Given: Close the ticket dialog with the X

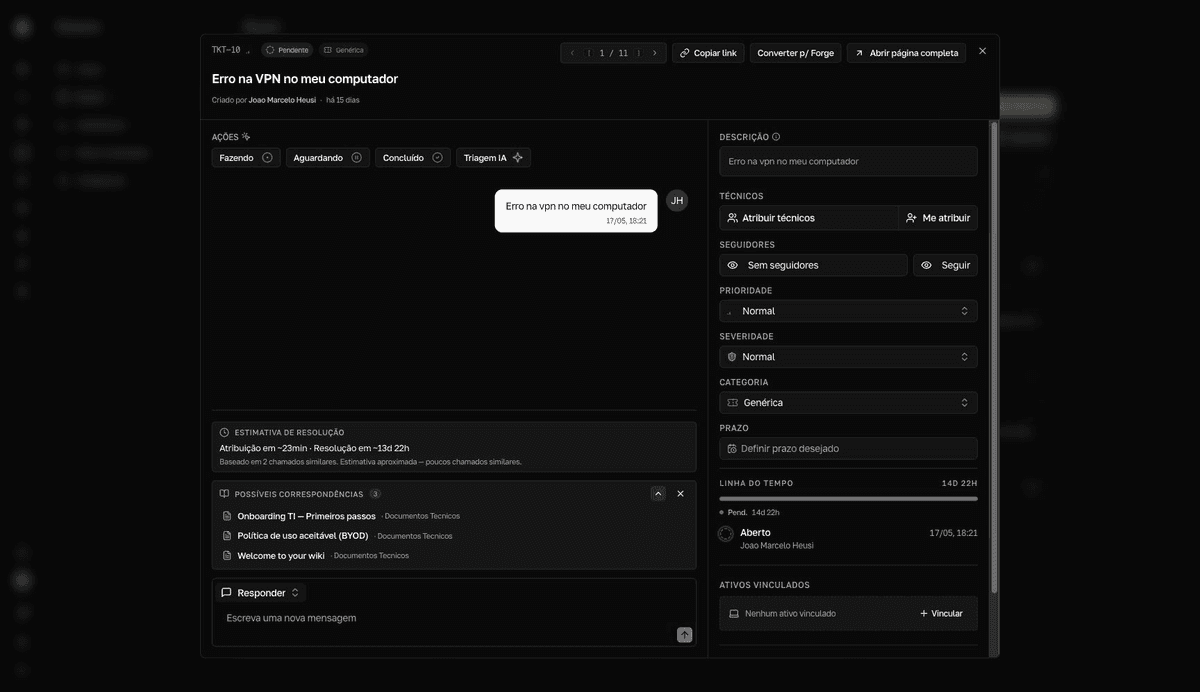Looking at the screenshot, I should (982, 51).
